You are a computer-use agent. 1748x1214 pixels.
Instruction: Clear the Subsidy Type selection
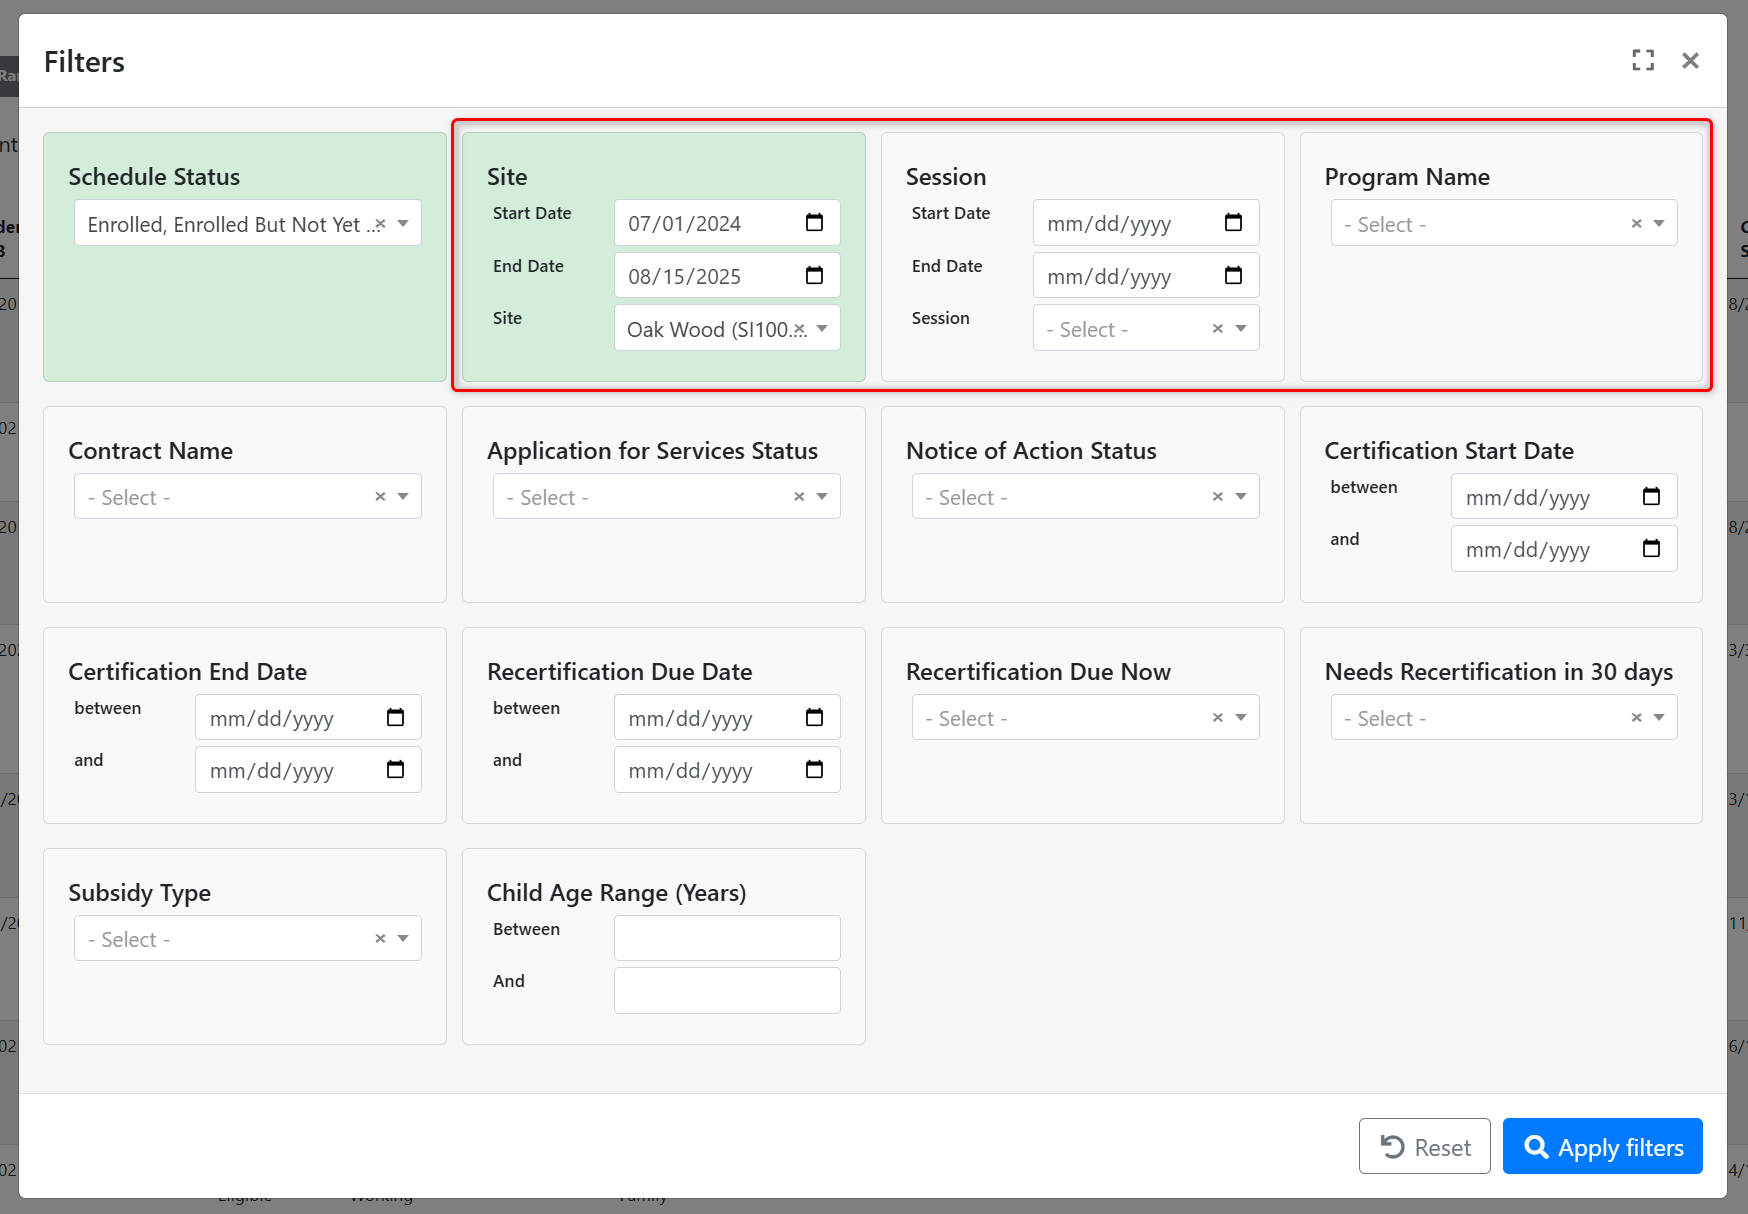tap(380, 939)
